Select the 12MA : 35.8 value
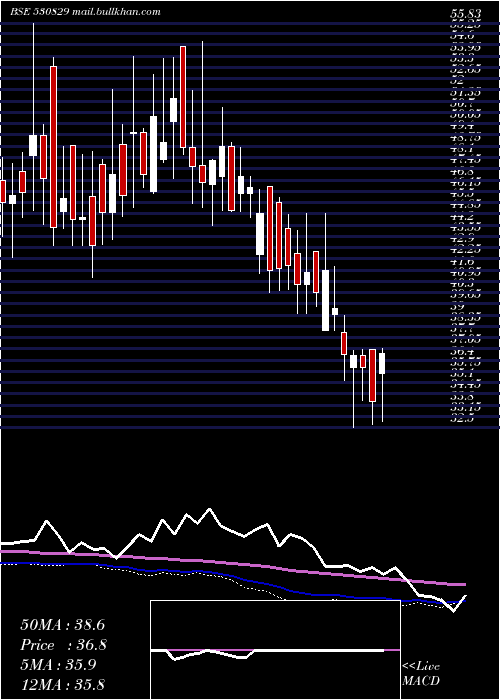 [63, 685]
